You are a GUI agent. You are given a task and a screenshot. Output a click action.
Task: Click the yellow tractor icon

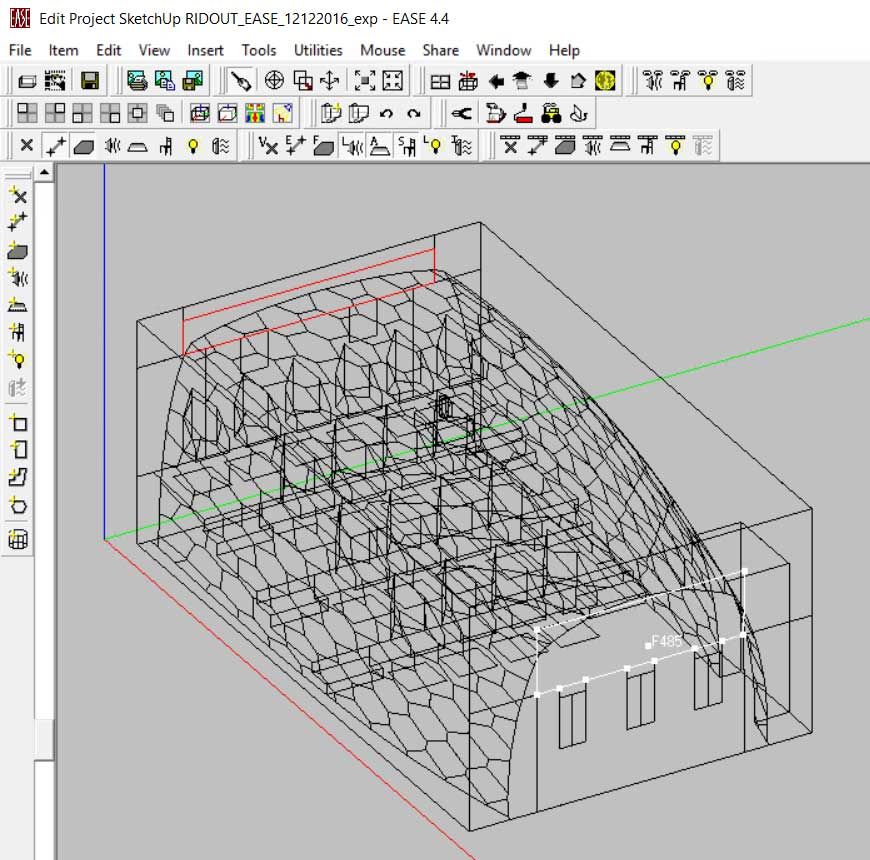pos(551,114)
